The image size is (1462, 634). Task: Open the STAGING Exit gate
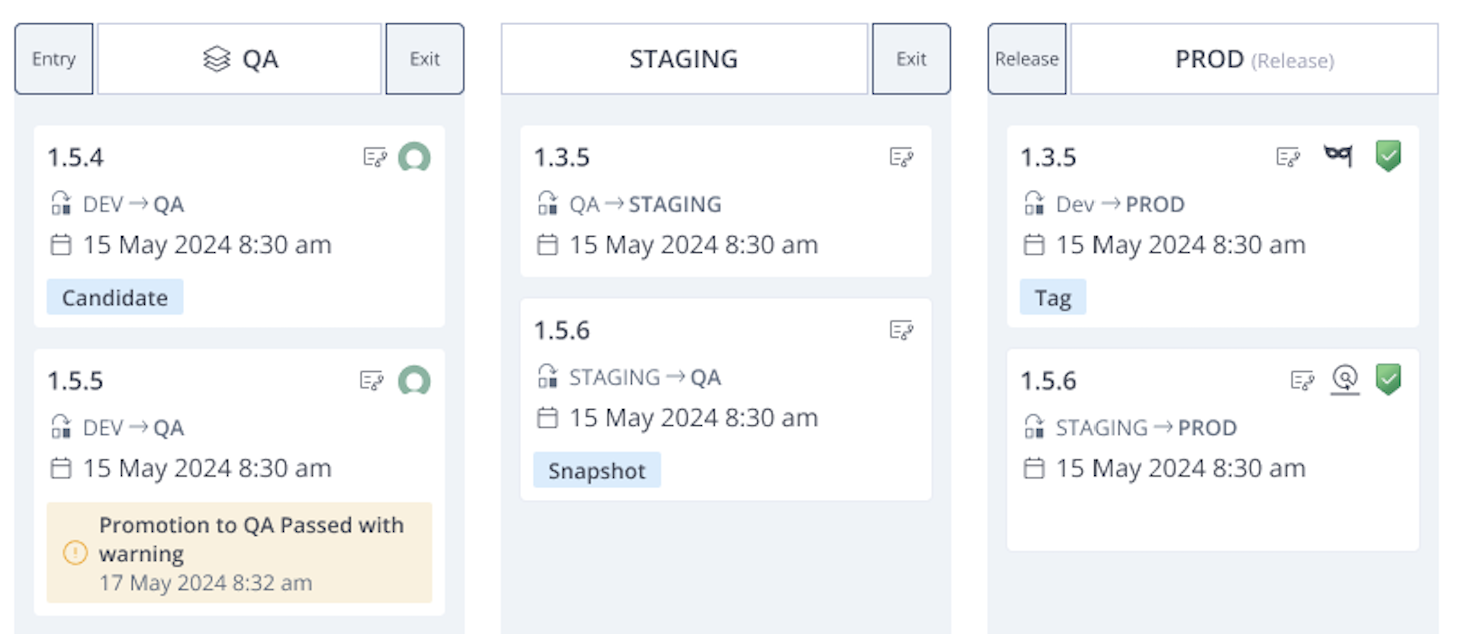pyautogui.click(x=911, y=59)
